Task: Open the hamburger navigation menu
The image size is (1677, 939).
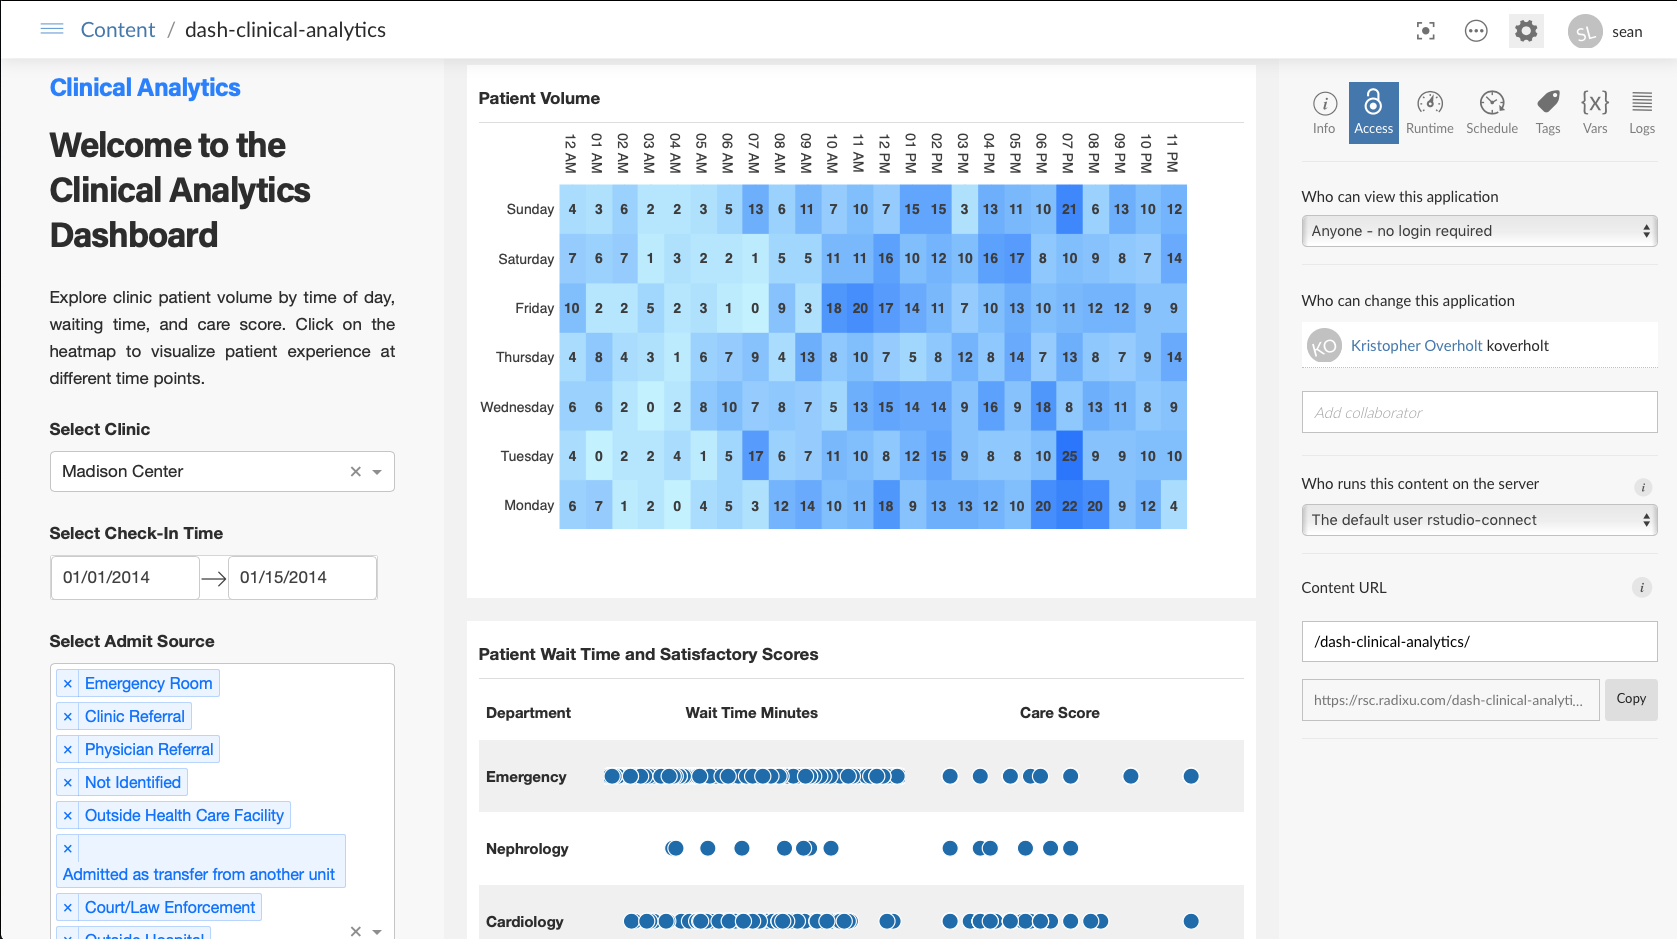Action: click(x=52, y=29)
